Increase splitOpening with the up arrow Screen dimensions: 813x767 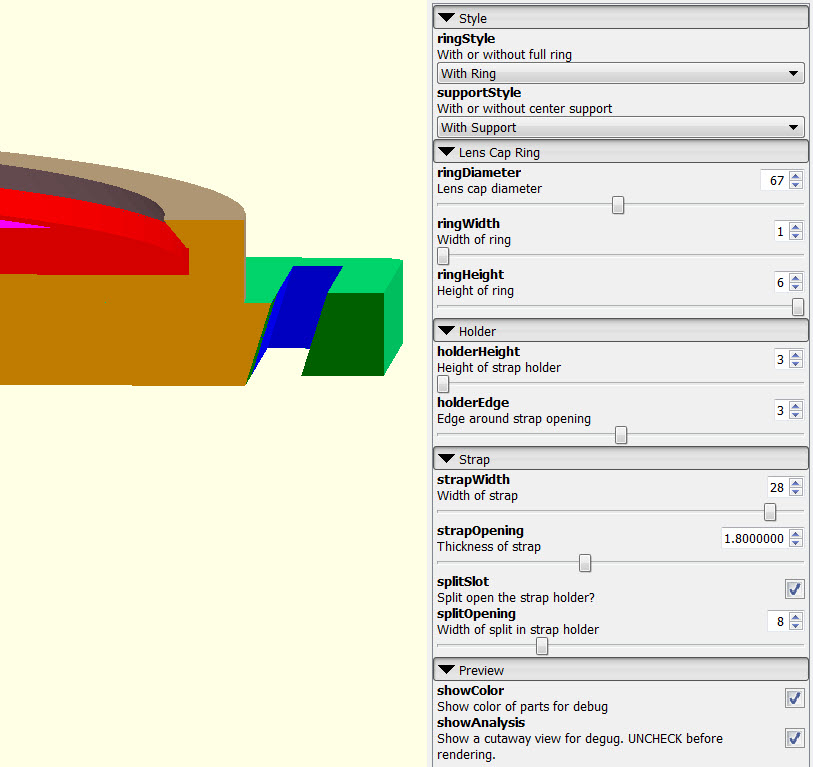click(x=796, y=617)
